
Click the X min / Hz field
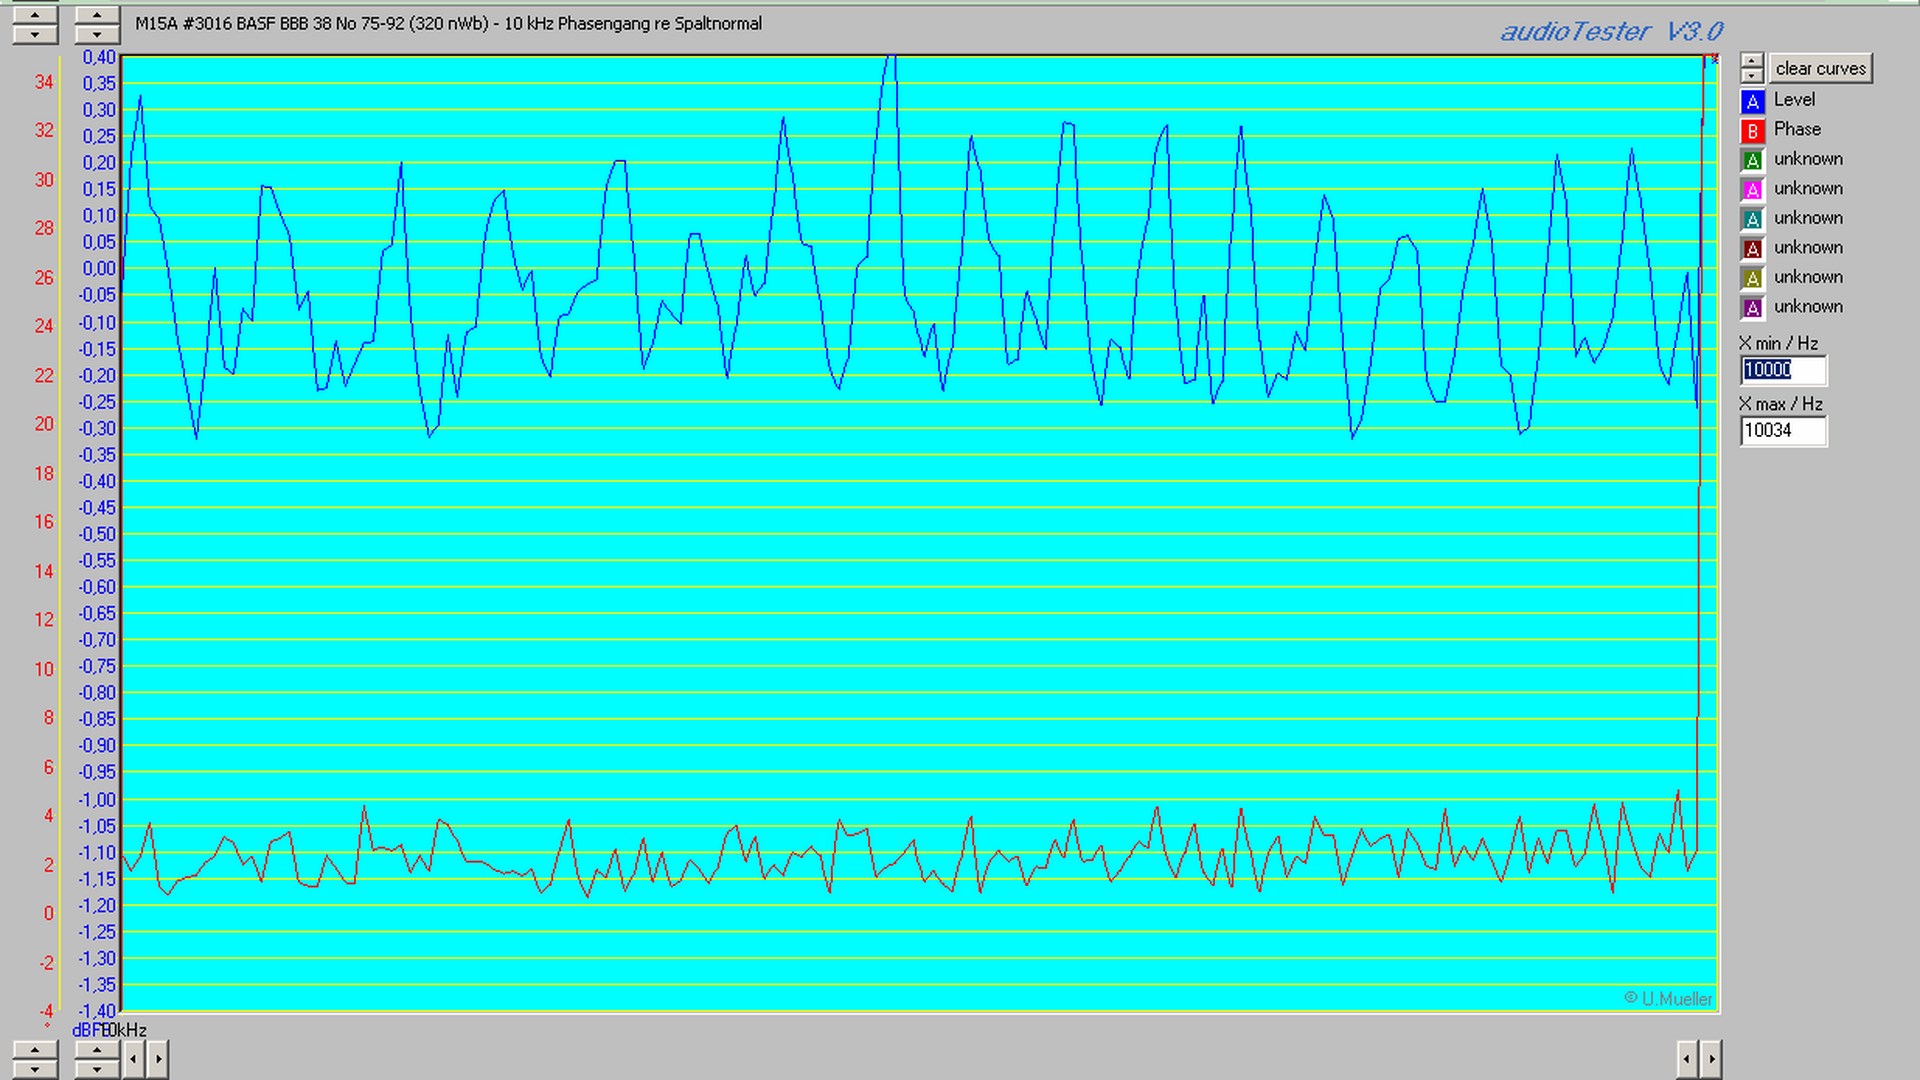click(x=1783, y=370)
